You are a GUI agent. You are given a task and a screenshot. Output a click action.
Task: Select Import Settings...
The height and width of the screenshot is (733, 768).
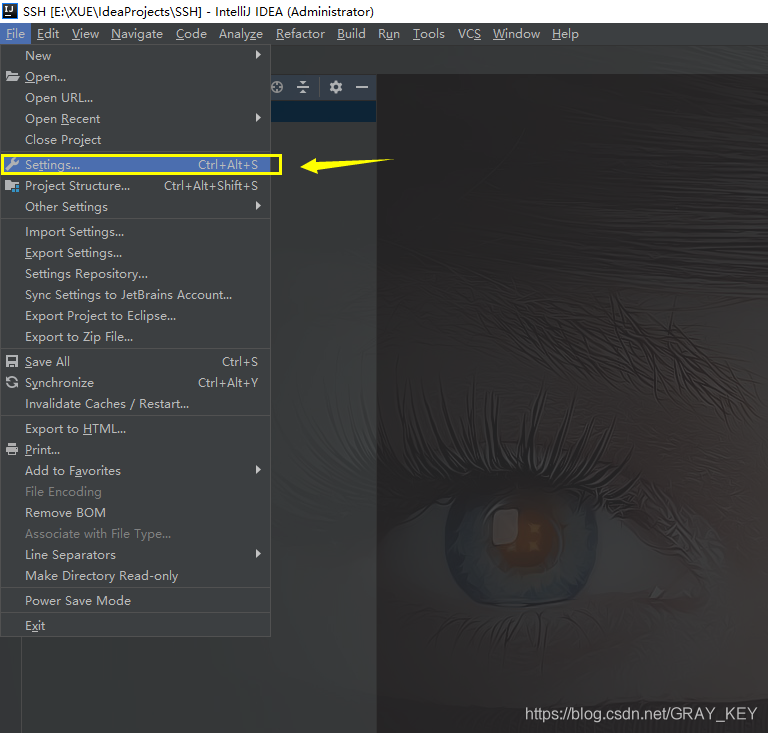point(136,232)
